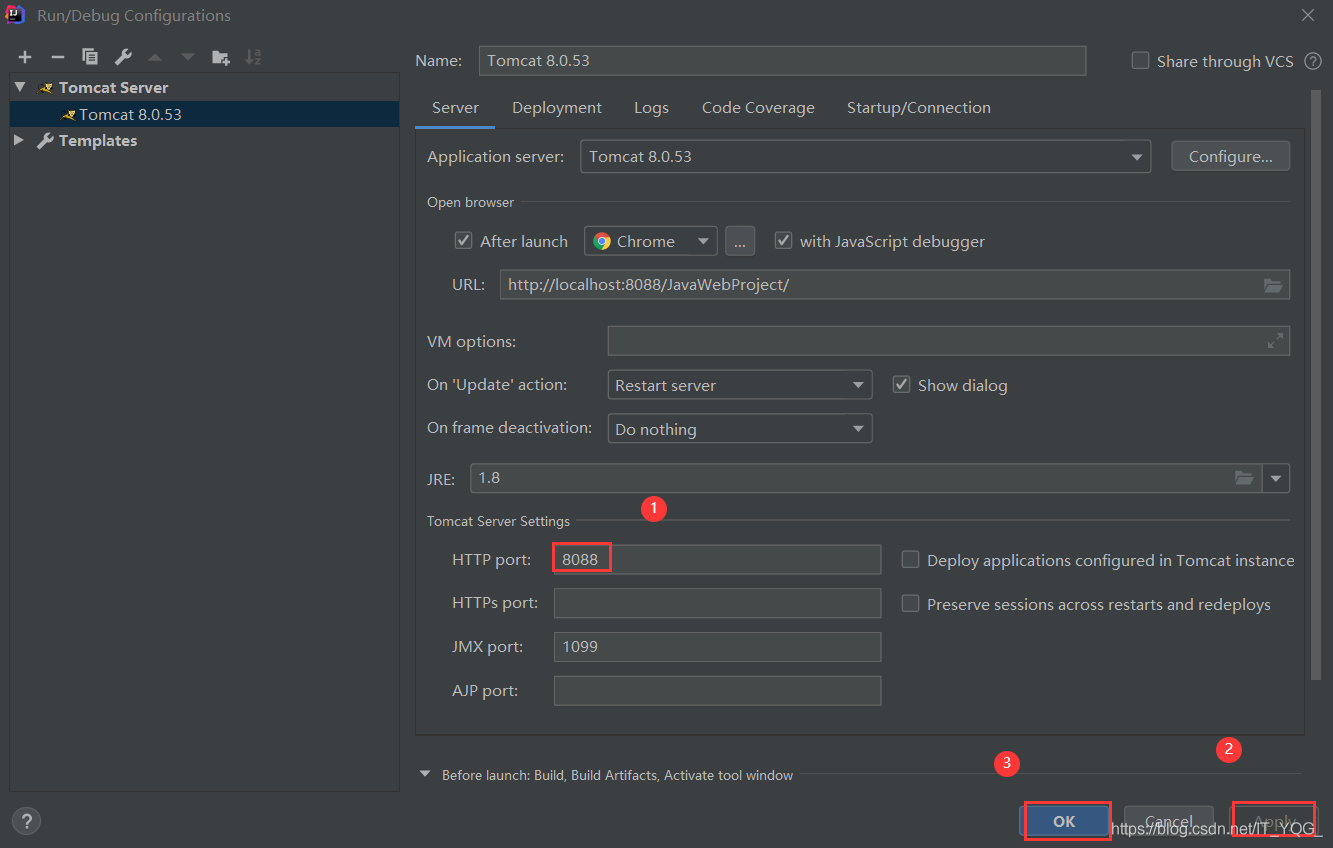This screenshot has height=848, width=1333.
Task: Sort configurations alphabetically
Action: click(x=253, y=57)
